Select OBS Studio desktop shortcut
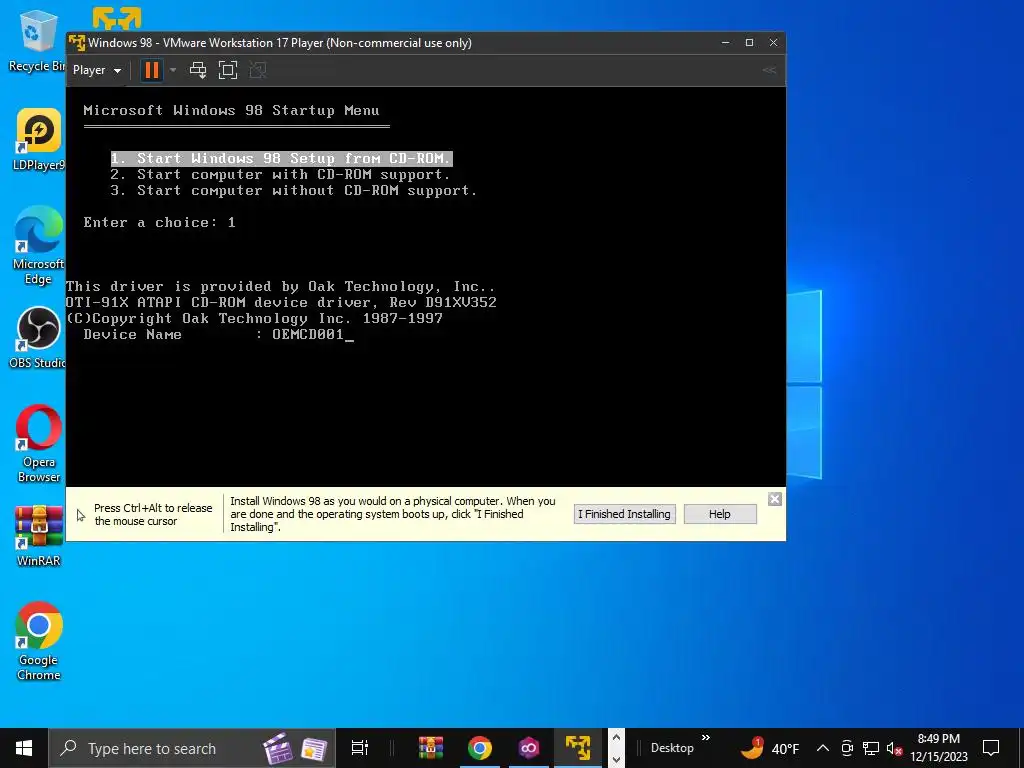Image resolution: width=1024 pixels, height=768 pixels. pos(38,338)
